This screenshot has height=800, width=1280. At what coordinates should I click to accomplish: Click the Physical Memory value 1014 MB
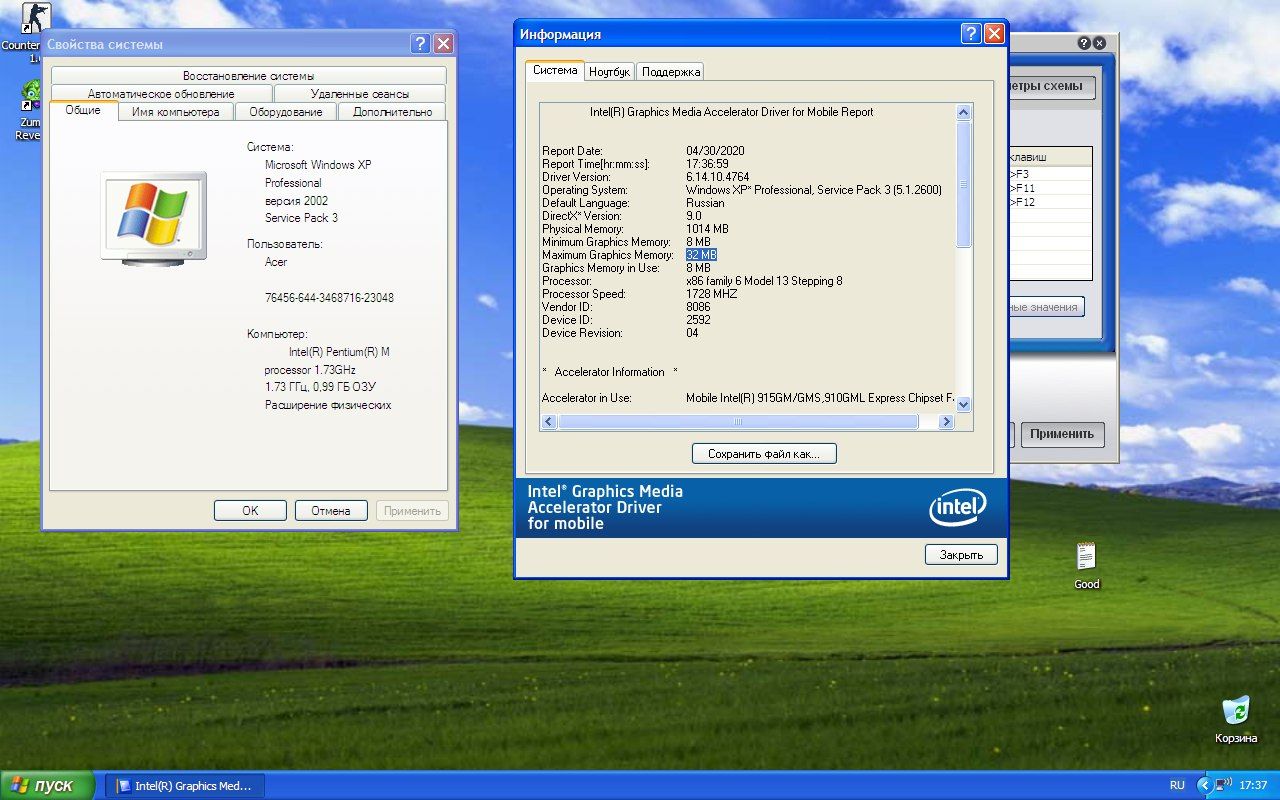[x=707, y=229]
